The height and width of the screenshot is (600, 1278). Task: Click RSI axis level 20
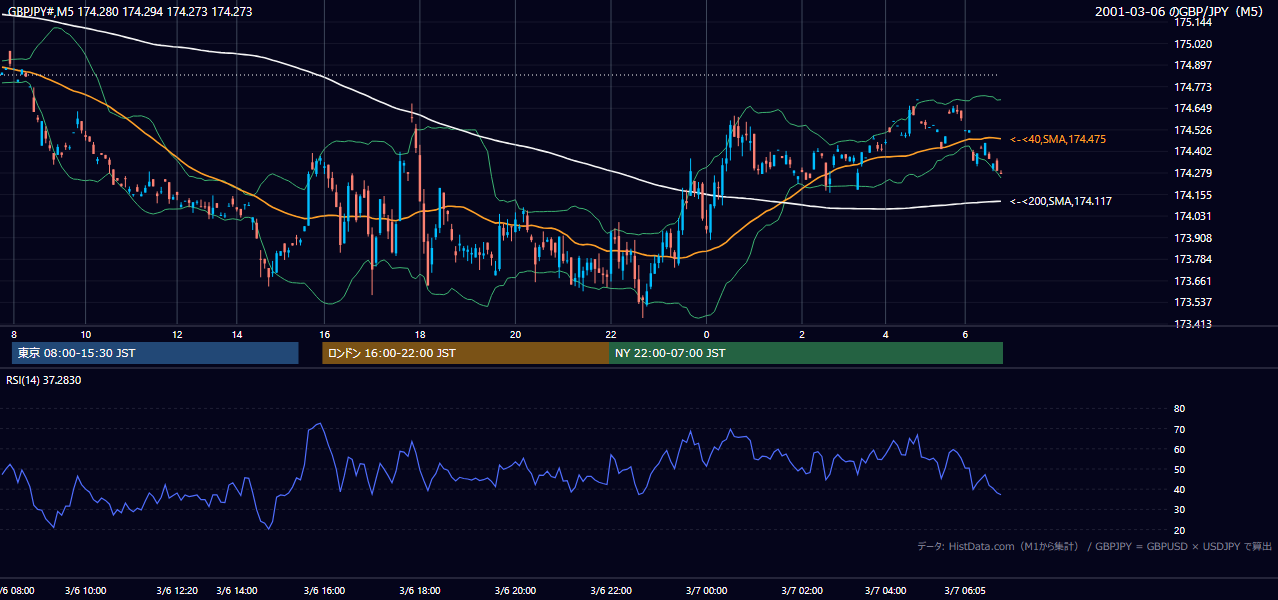tap(1179, 530)
